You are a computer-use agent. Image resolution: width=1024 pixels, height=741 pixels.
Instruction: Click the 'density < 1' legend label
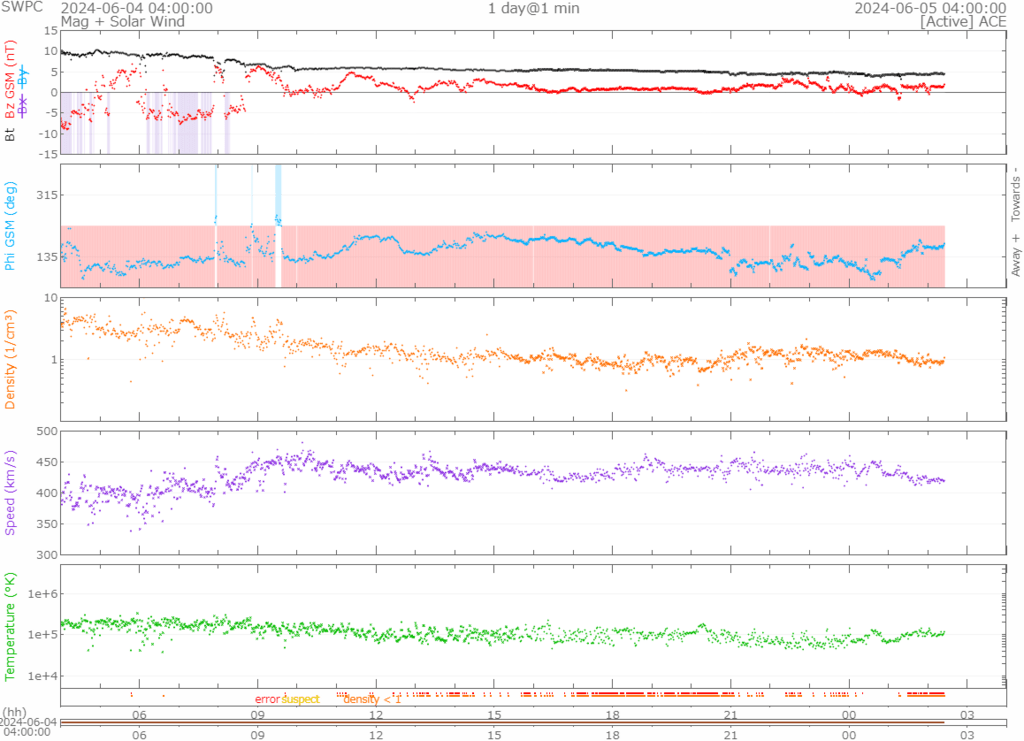coord(372,699)
